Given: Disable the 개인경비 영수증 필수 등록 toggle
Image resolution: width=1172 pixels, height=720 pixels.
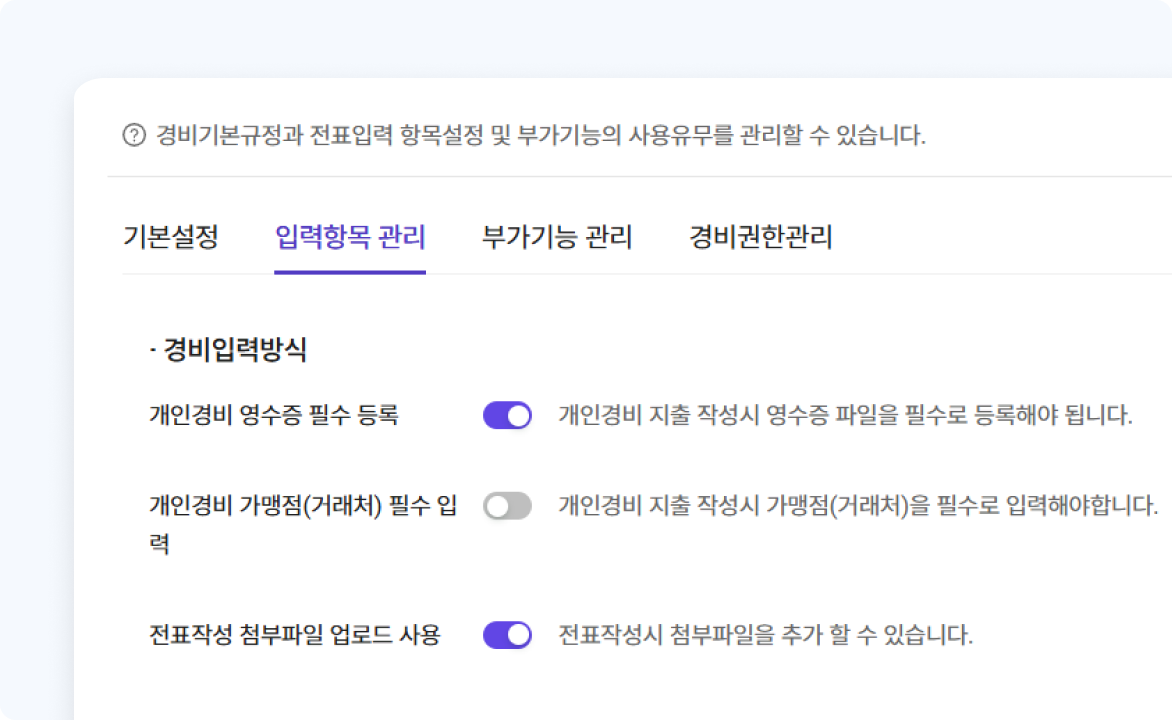Looking at the screenshot, I should pos(507,415).
